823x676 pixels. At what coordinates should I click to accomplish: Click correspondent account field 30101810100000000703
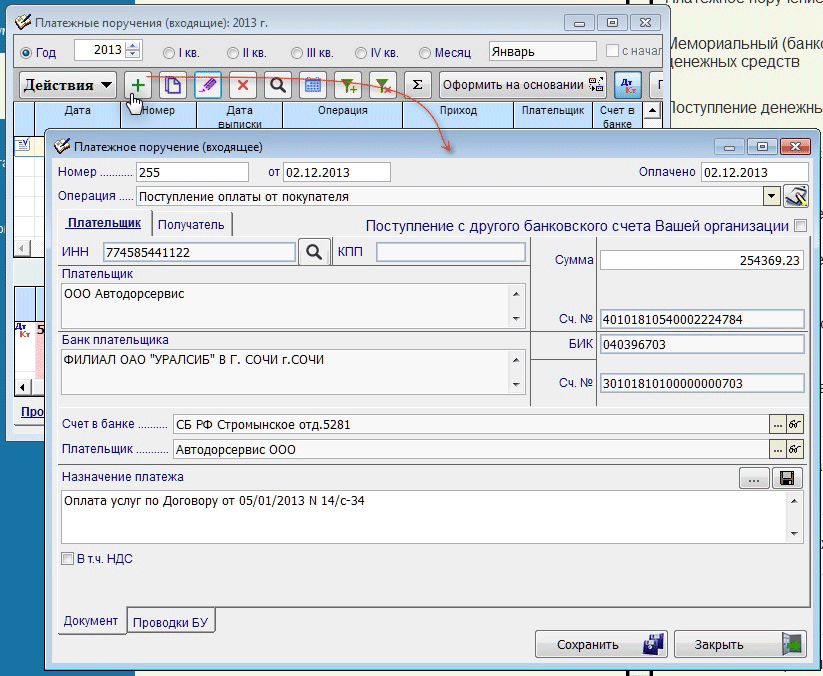pyautogui.click(x=702, y=383)
